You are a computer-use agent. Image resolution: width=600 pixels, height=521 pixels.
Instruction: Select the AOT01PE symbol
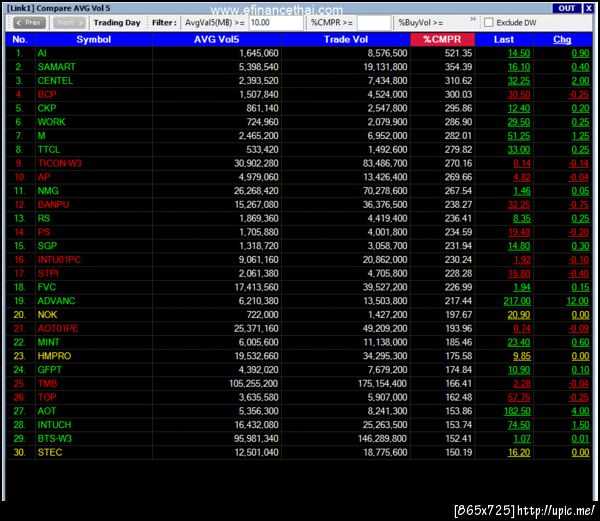tap(58, 329)
